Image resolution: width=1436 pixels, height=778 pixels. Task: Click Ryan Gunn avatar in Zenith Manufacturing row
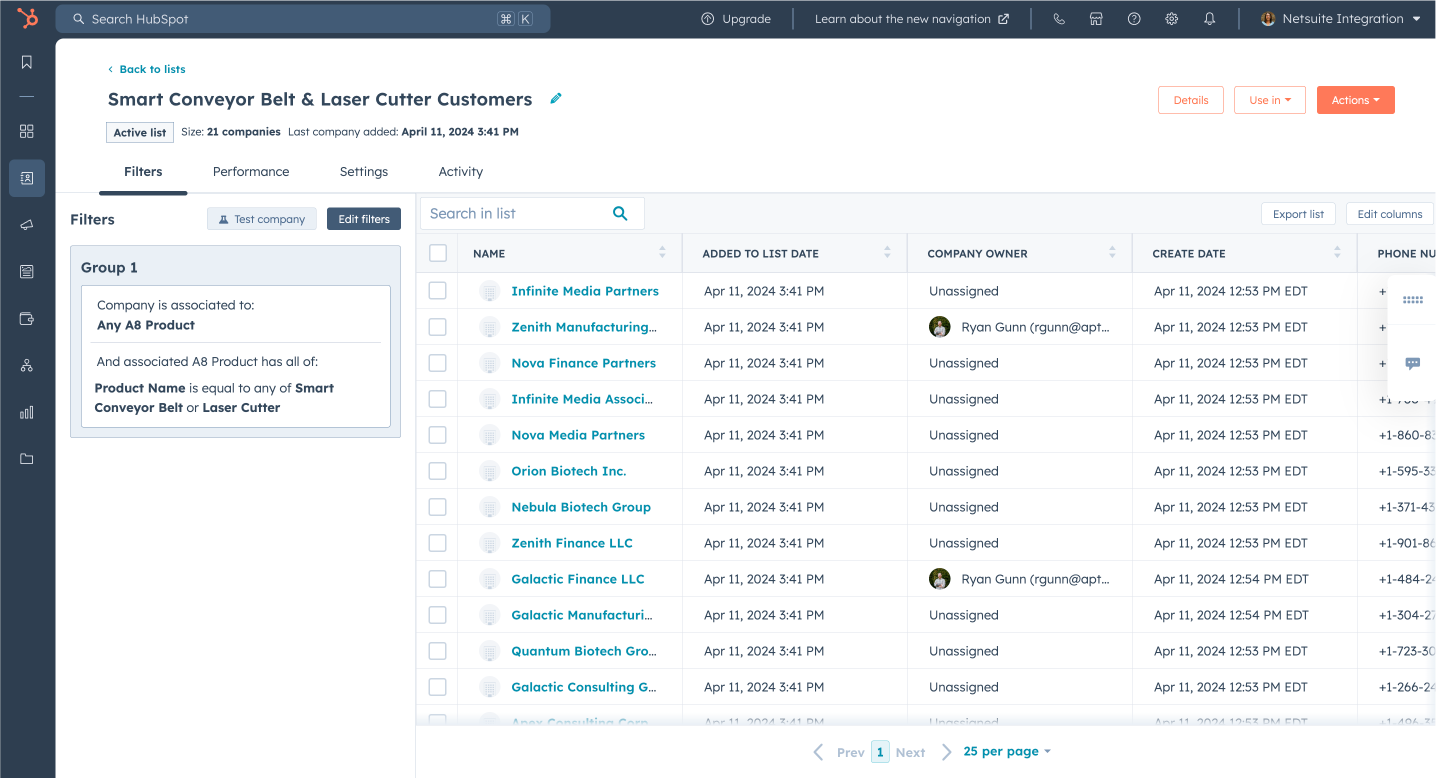(x=940, y=327)
